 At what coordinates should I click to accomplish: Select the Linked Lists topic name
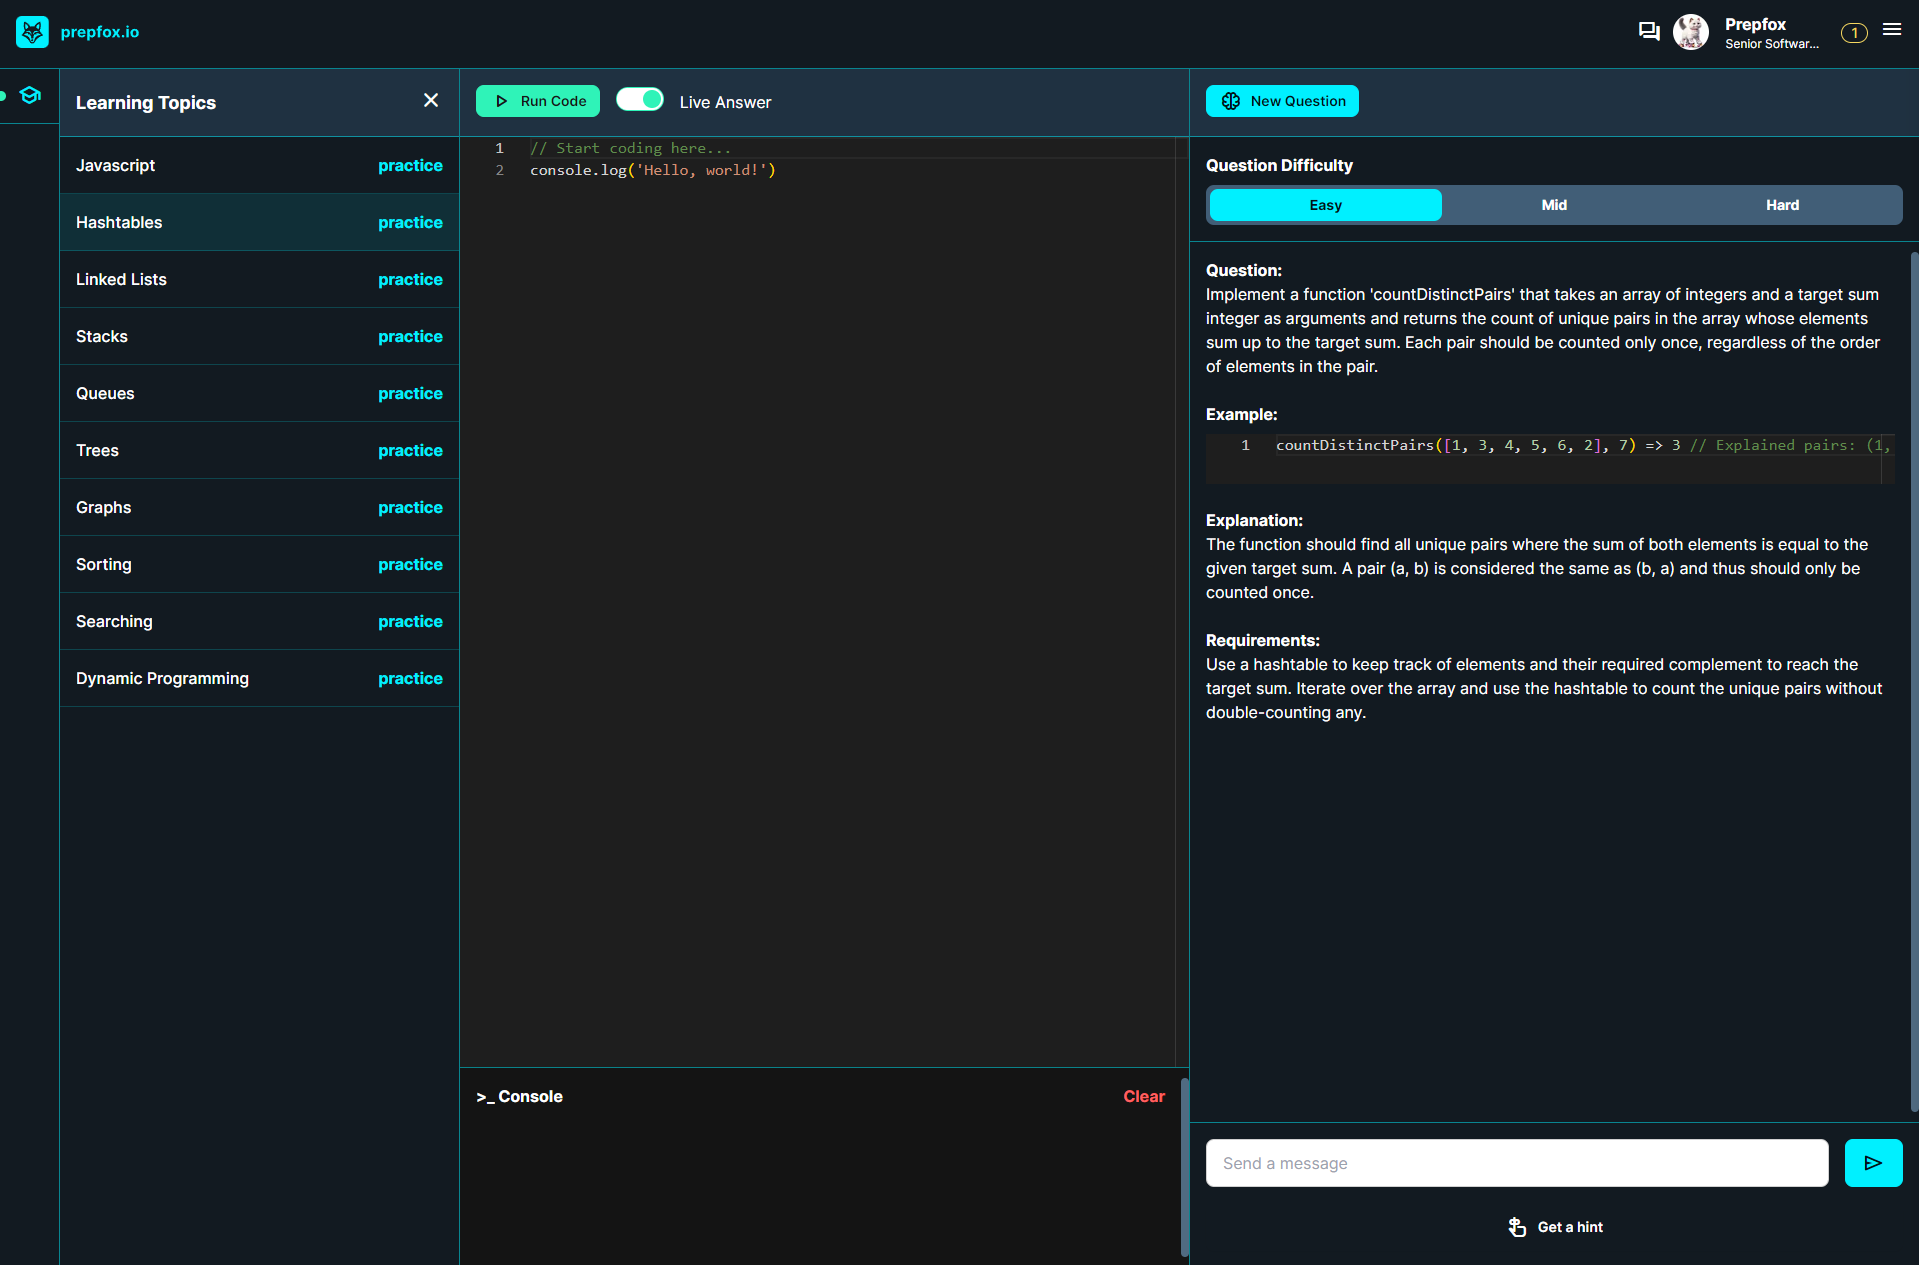pyautogui.click(x=121, y=280)
